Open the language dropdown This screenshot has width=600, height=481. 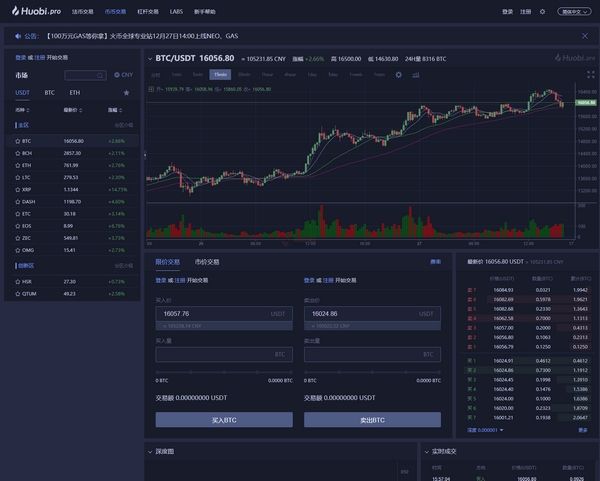pos(574,12)
